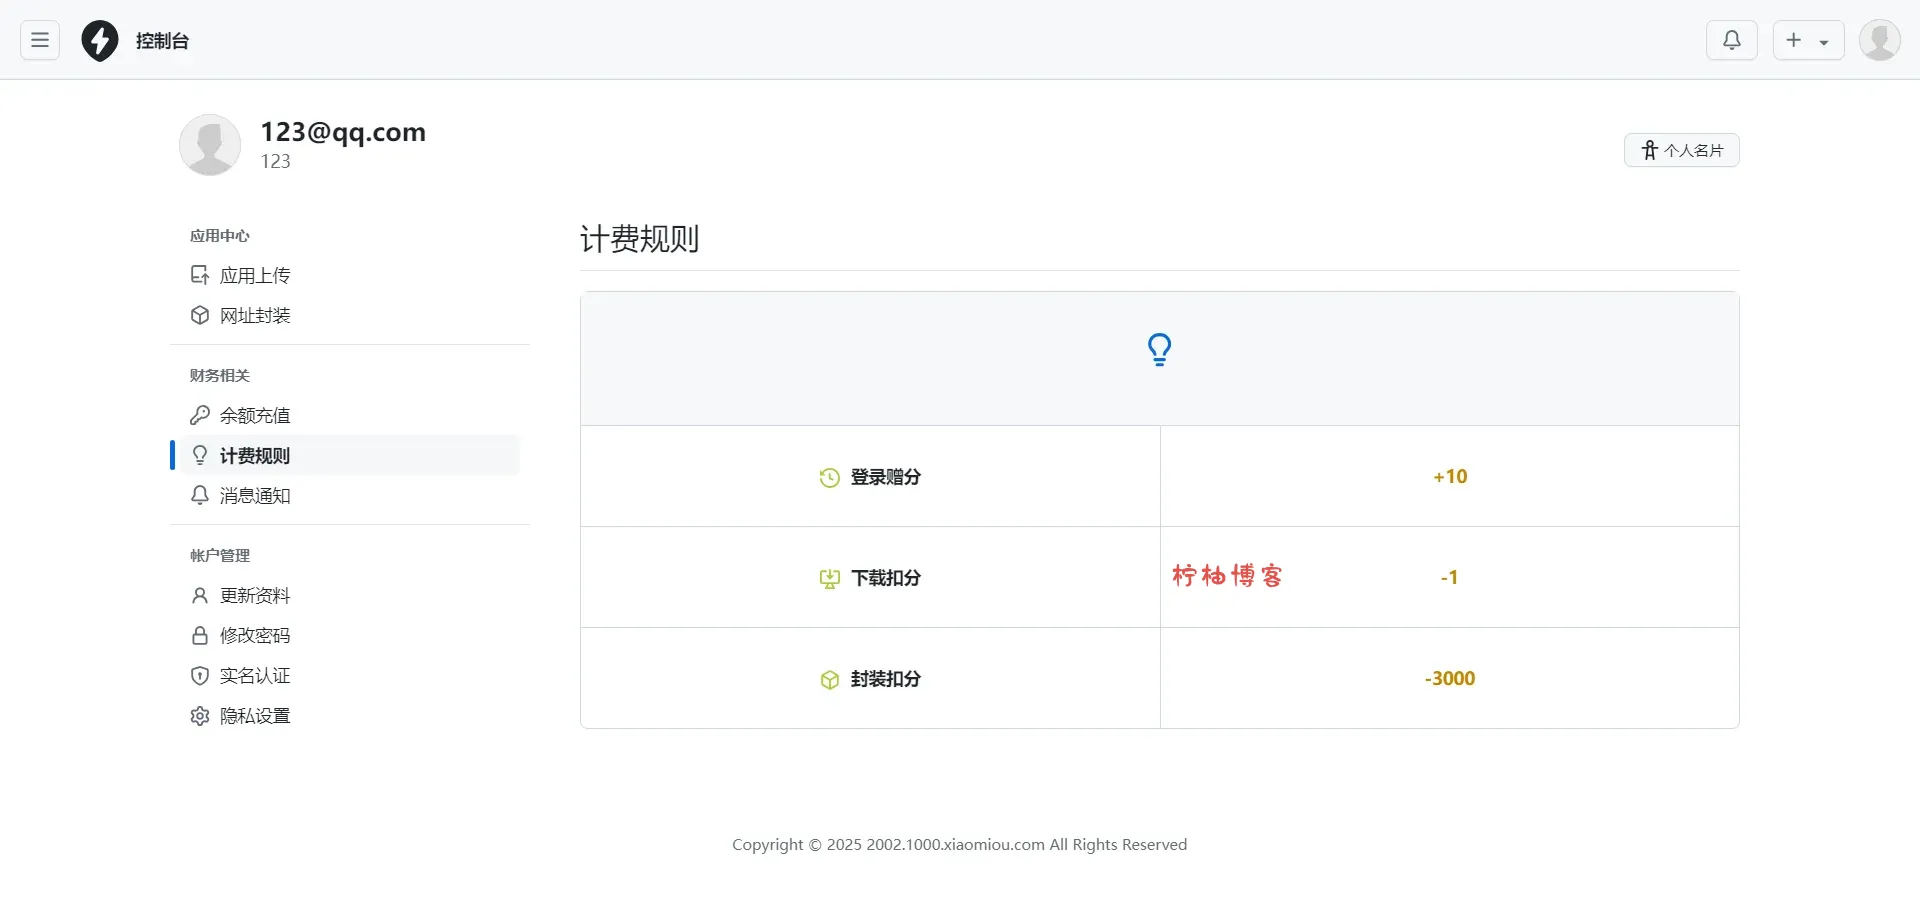Open 实名认证 verification page
The height and width of the screenshot is (916, 1920).
[x=254, y=675]
